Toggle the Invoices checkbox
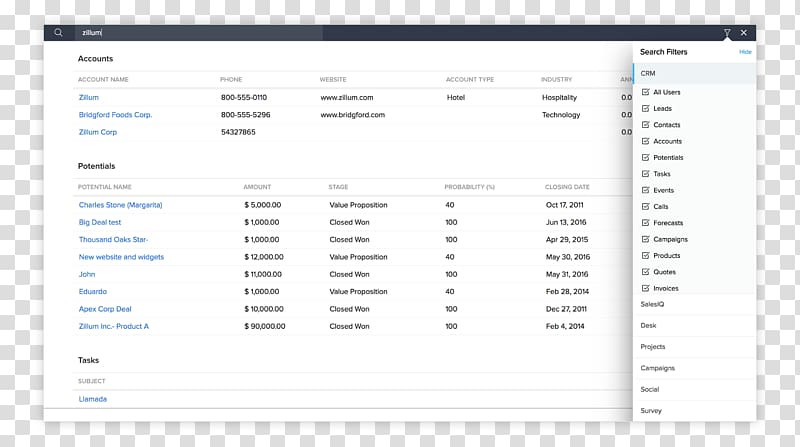This screenshot has height=447, width=800. (645, 288)
